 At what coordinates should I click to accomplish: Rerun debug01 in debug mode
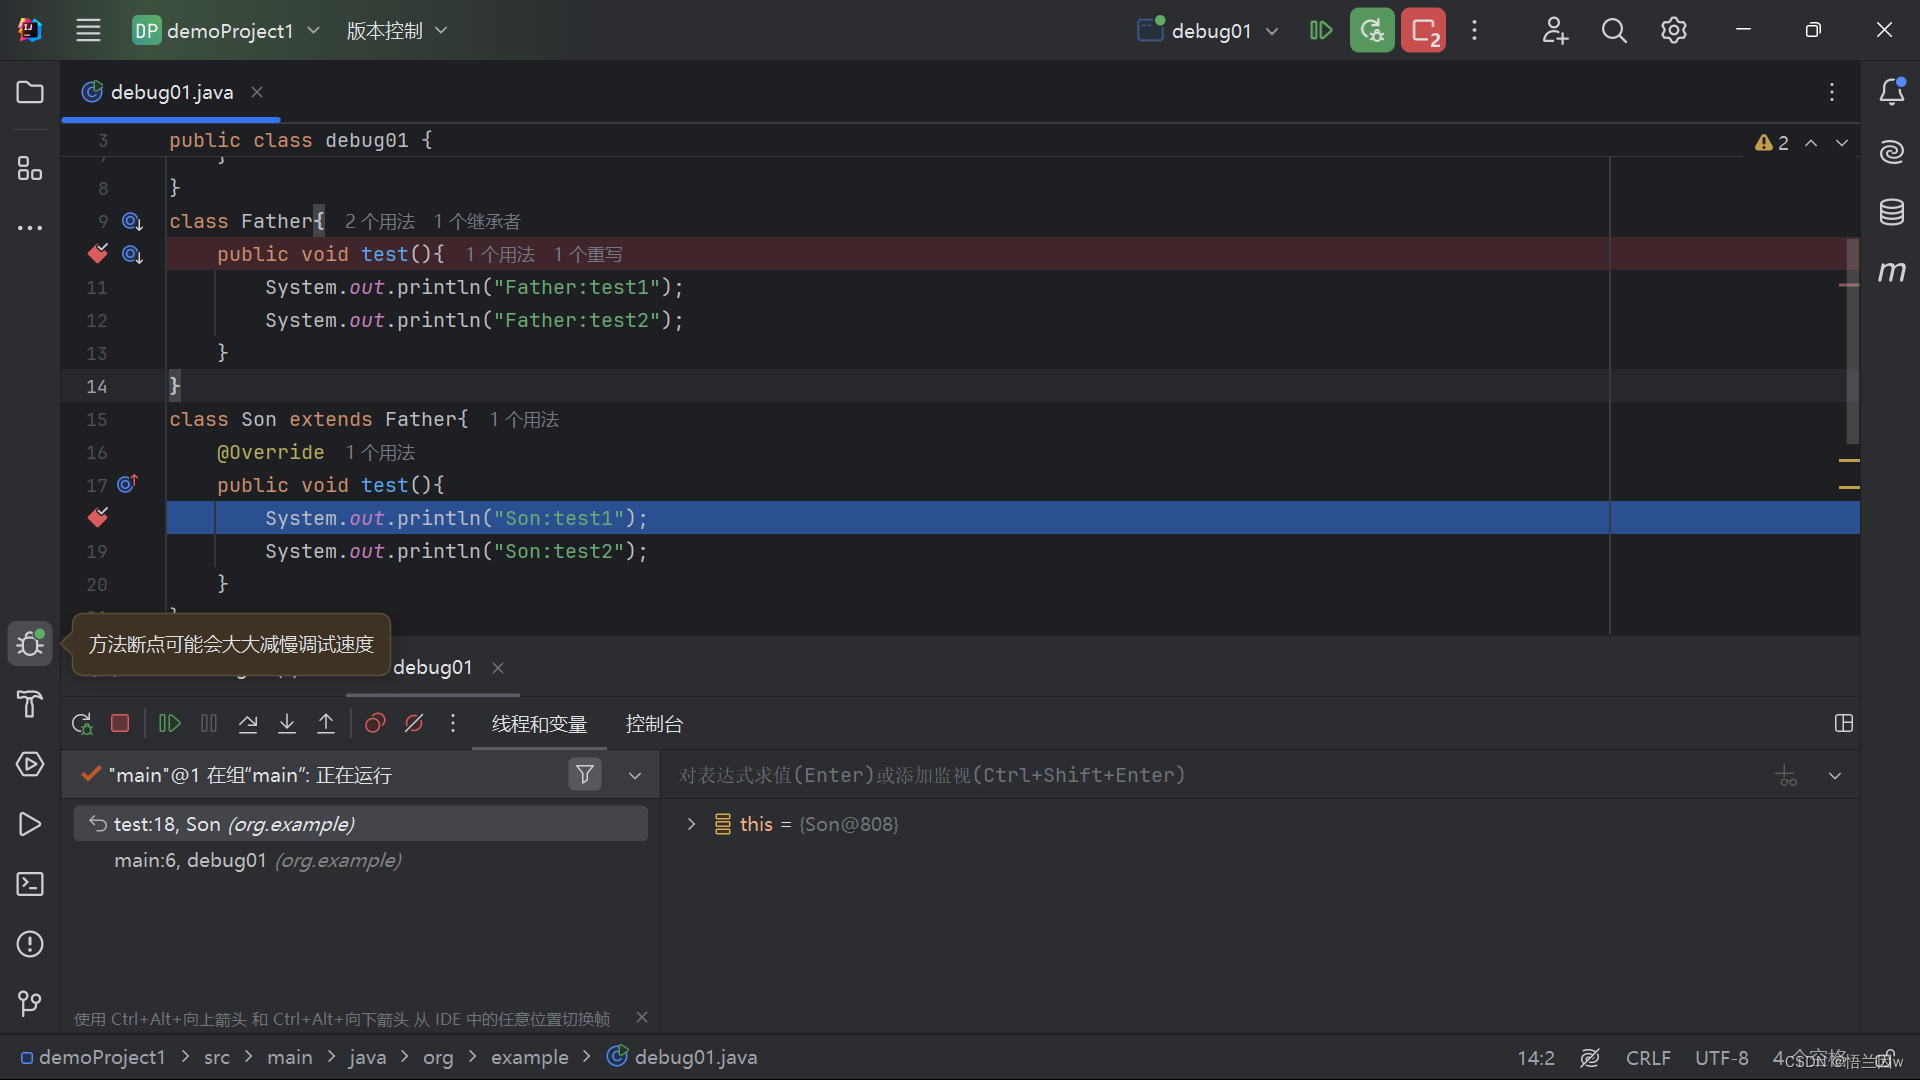[x=1372, y=30]
